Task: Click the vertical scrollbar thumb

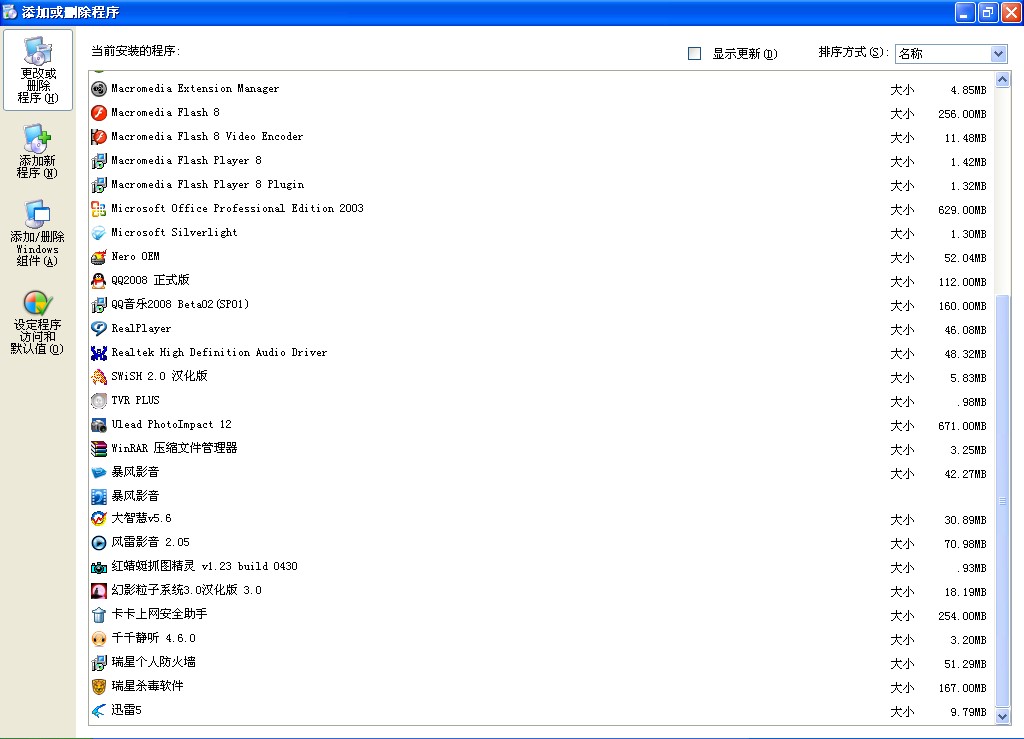Action: click(1002, 501)
